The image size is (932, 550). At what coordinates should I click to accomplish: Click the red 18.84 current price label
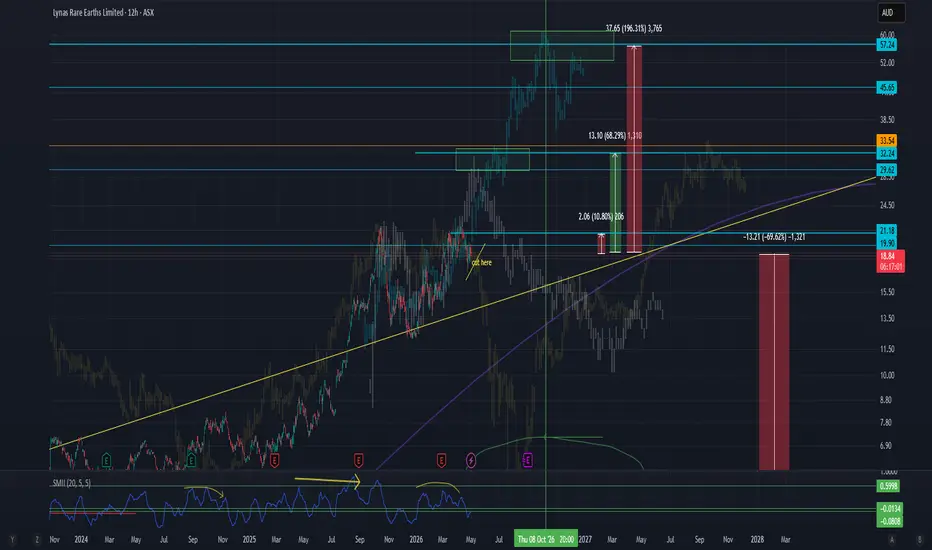point(890,261)
